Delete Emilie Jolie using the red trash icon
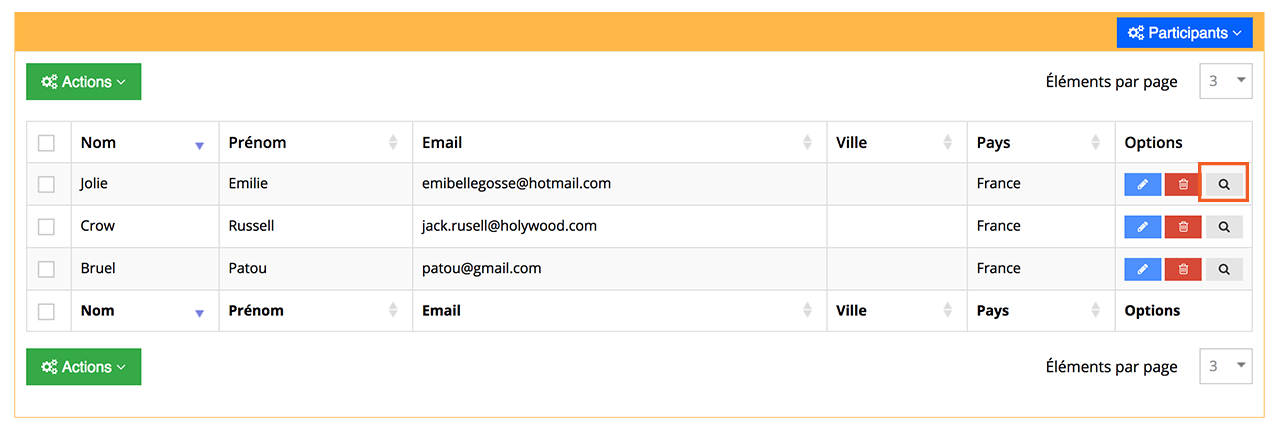 pyautogui.click(x=1183, y=184)
